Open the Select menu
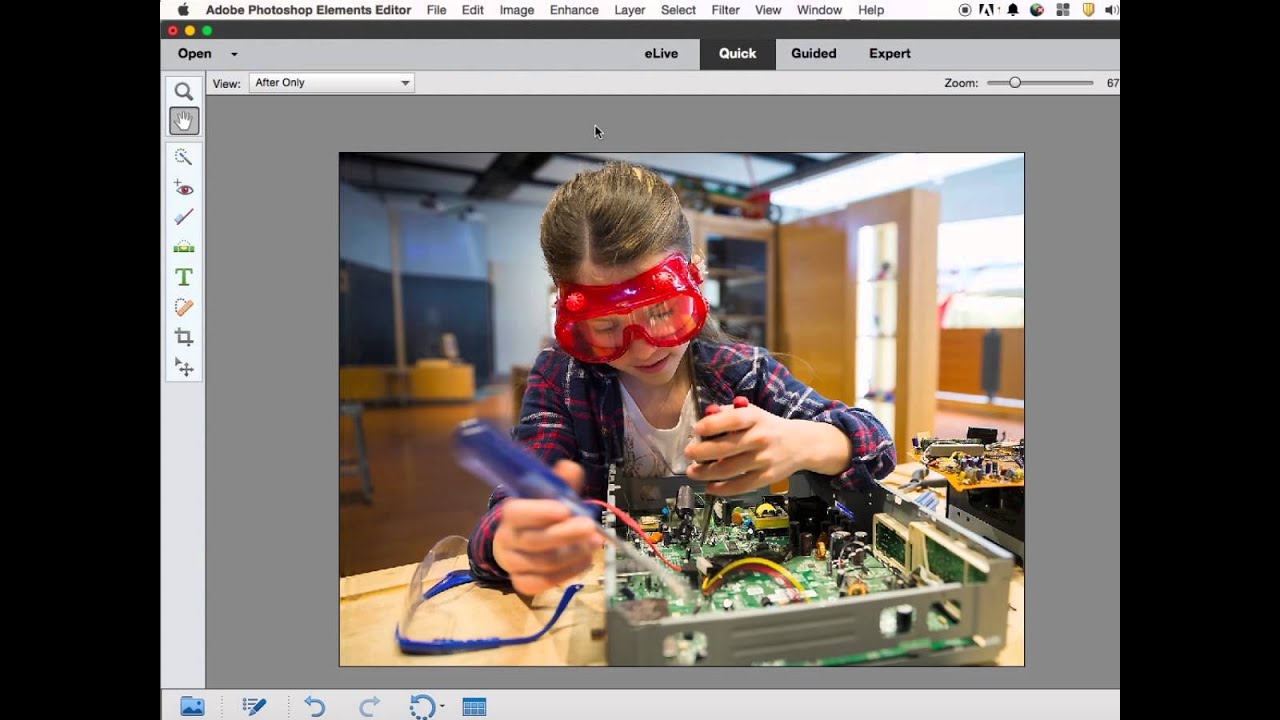Image resolution: width=1280 pixels, height=720 pixels. (x=678, y=10)
